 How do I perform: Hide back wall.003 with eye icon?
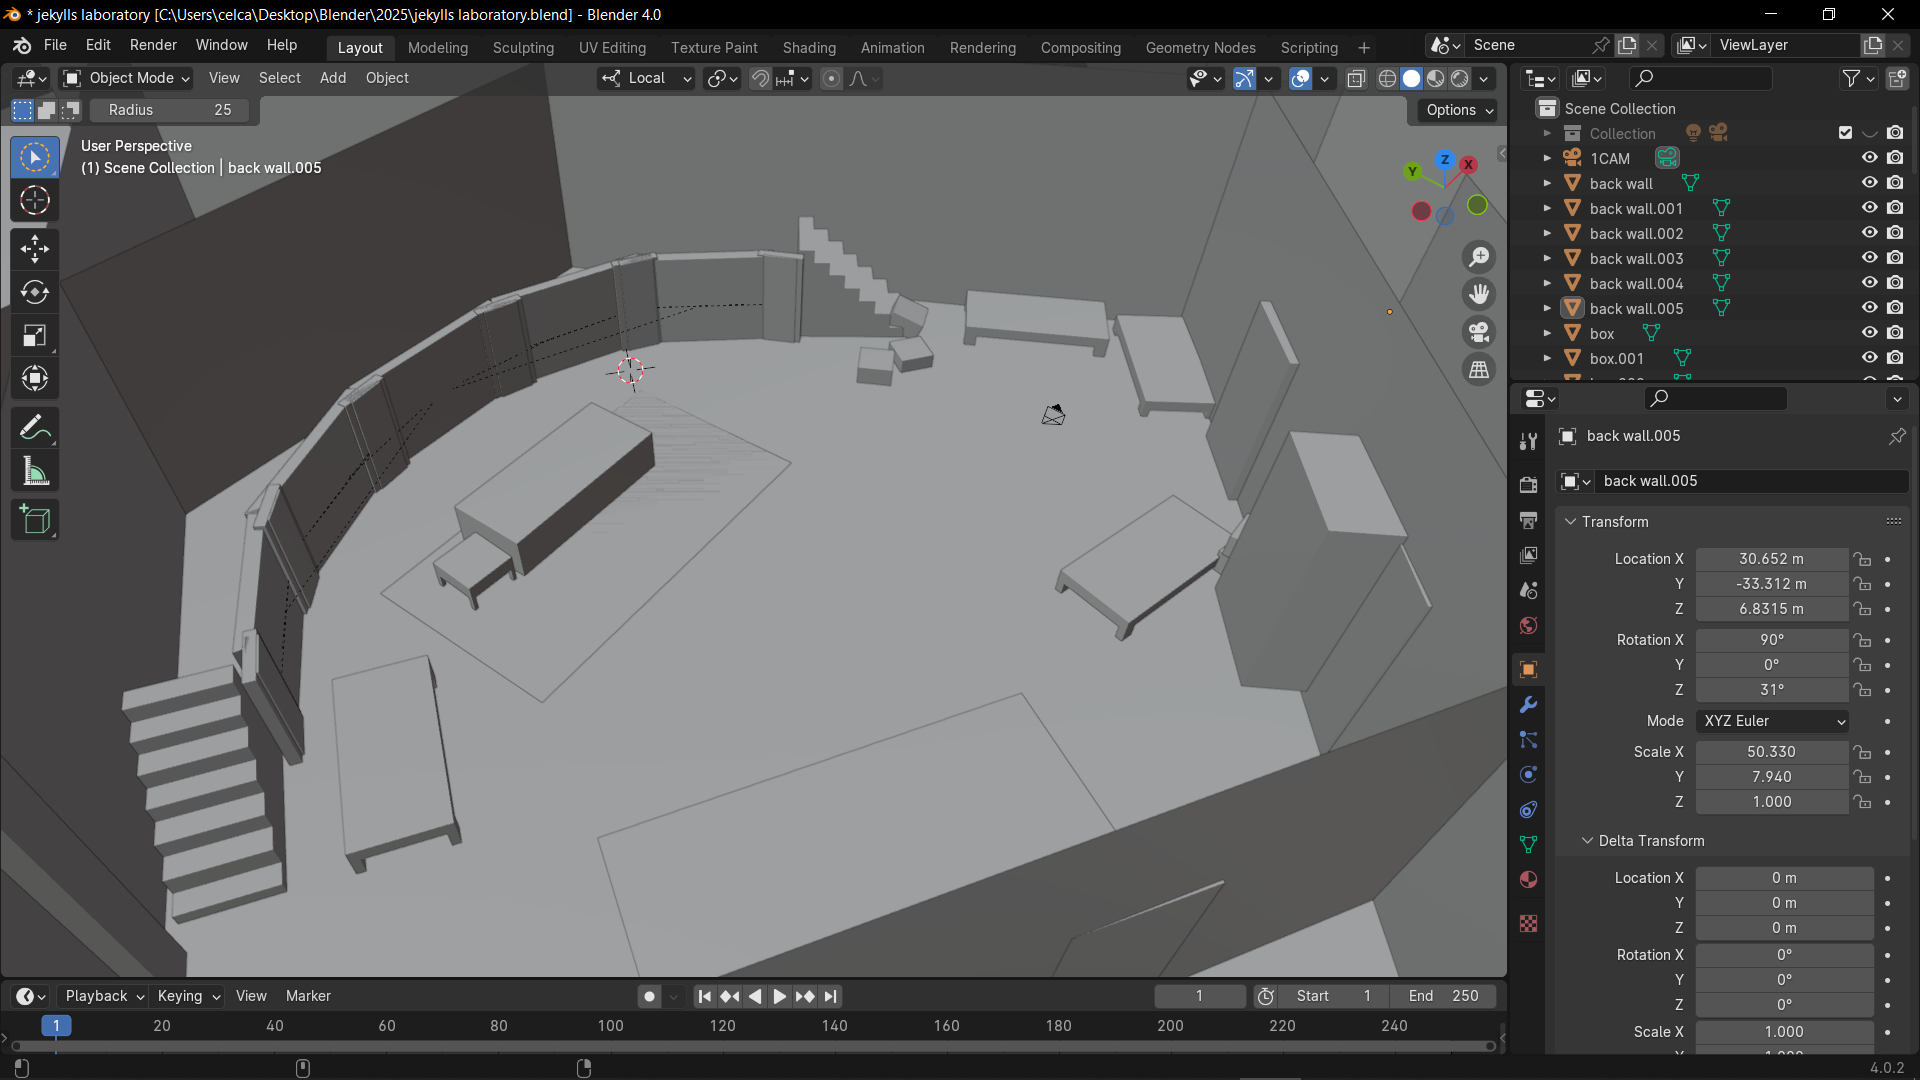click(1869, 258)
